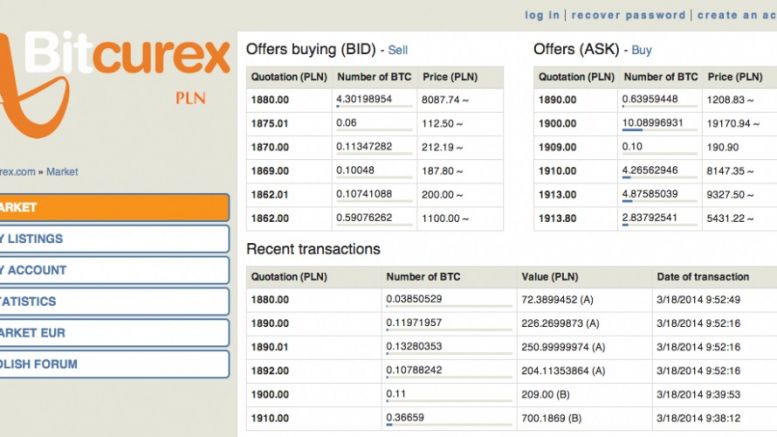Image resolution: width=777 pixels, height=437 pixels.
Task: Select transaction amount 0.03850529
Action: pos(414,299)
